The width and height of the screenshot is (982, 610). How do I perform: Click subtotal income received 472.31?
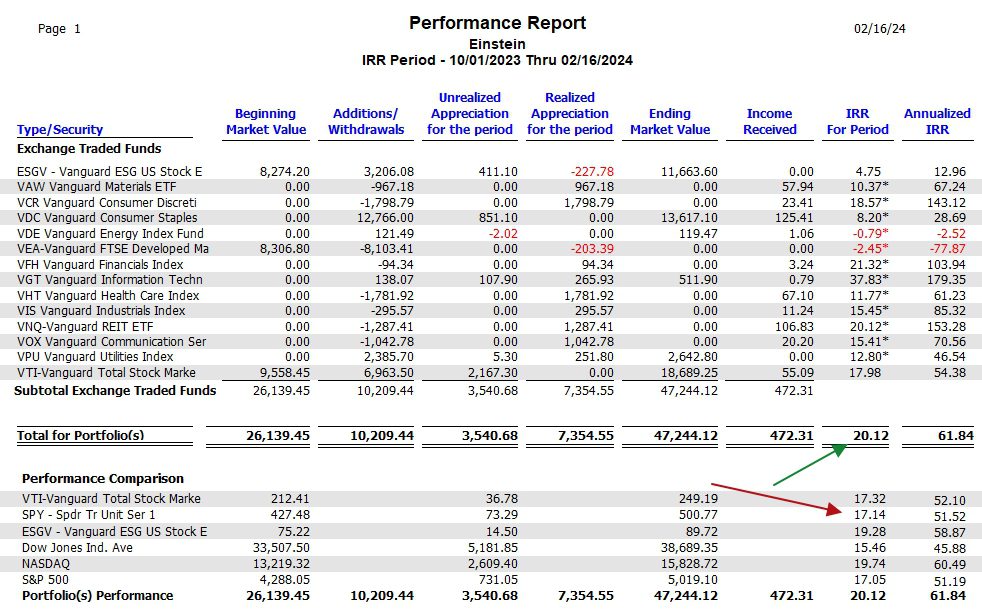pyautogui.click(x=793, y=390)
